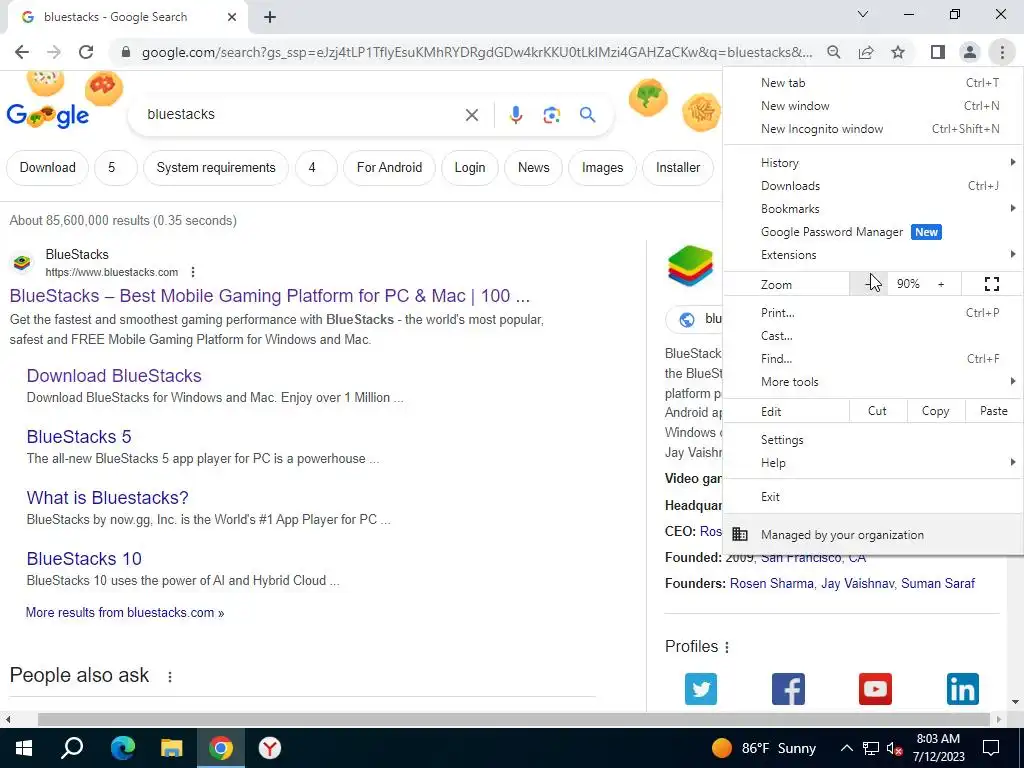
Task: Click the blue search magnifier button
Action: pos(587,115)
